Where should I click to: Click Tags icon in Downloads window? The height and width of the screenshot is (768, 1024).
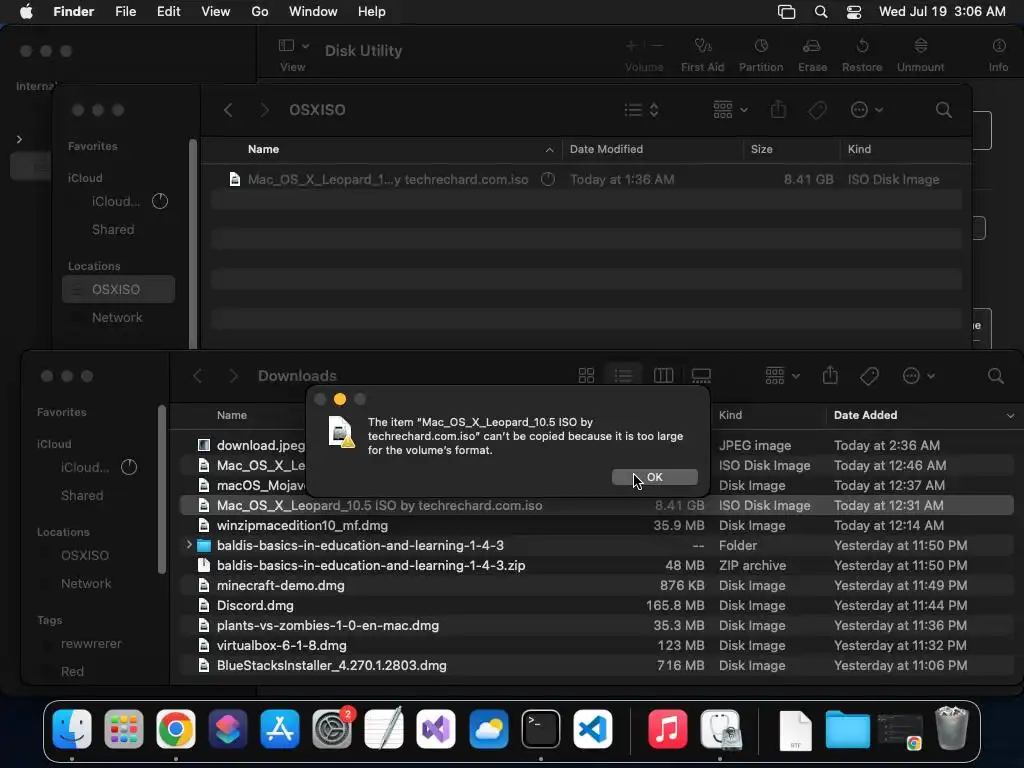pos(869,376)
